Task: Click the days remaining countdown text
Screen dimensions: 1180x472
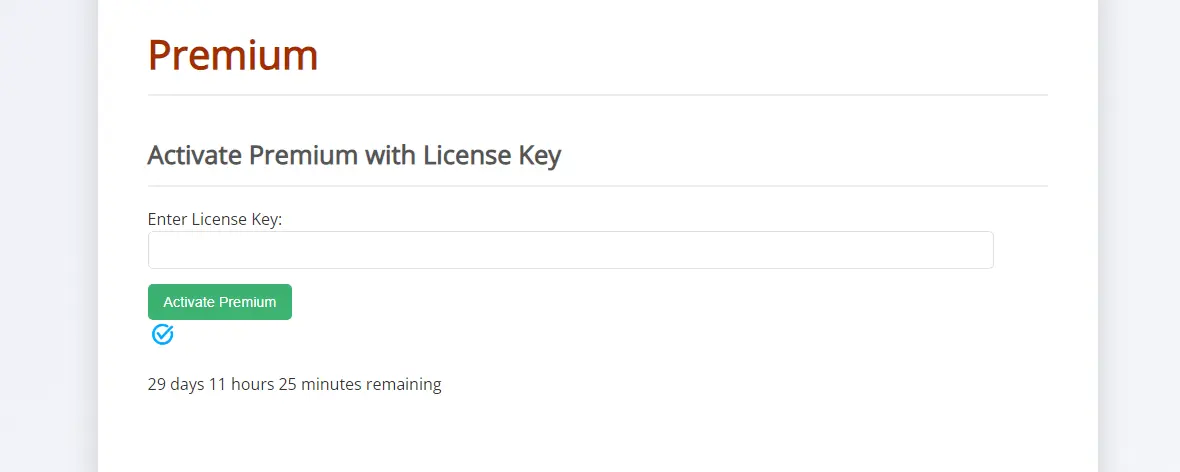Action: [x=294, y=384]
